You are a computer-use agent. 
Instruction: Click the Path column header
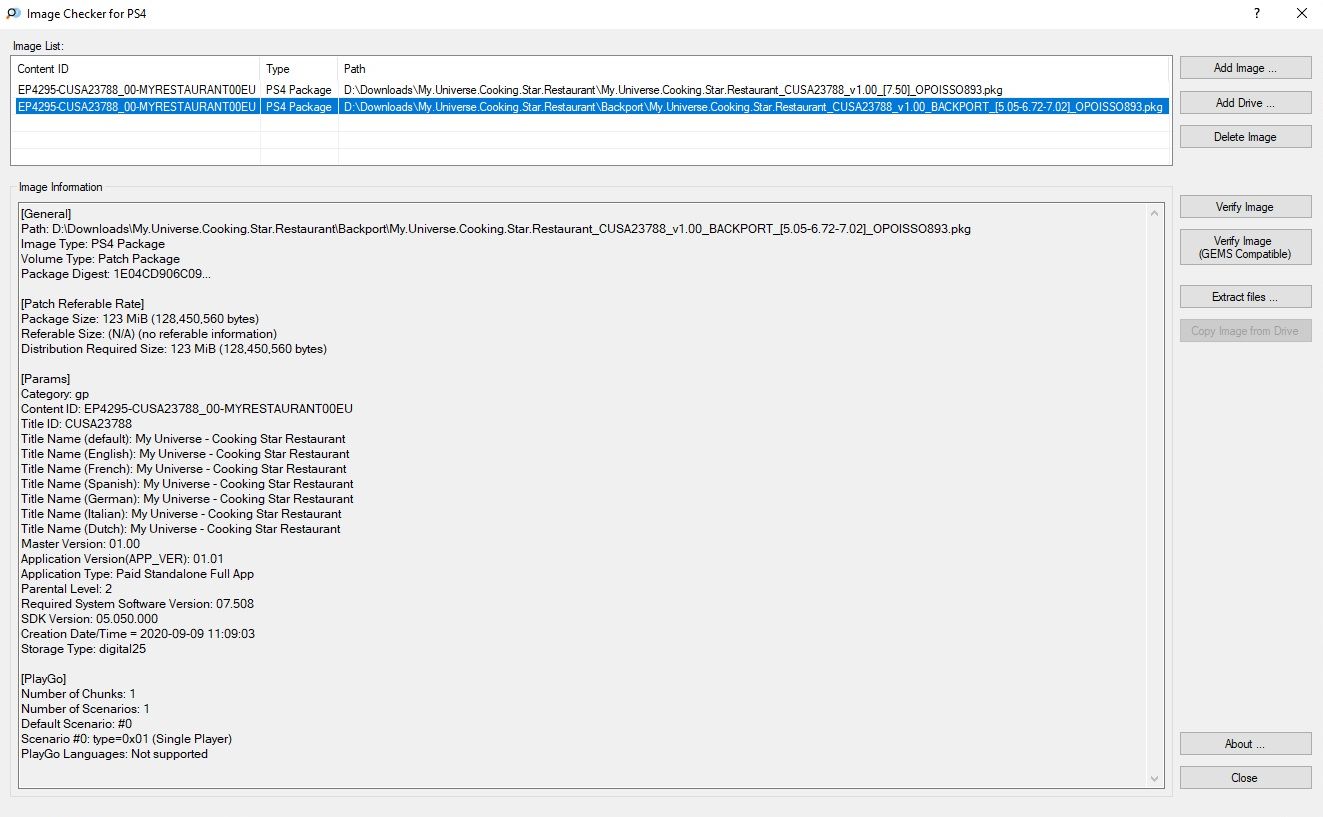(754, 69)
